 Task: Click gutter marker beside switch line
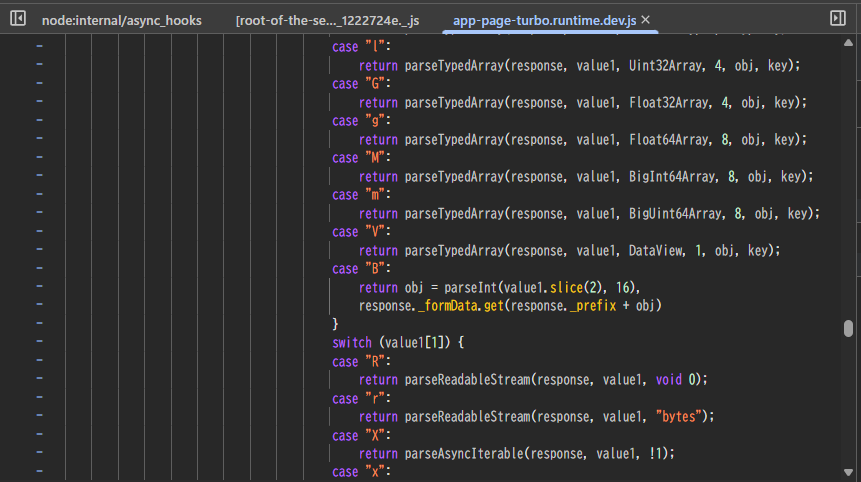(x=40, y=341)
